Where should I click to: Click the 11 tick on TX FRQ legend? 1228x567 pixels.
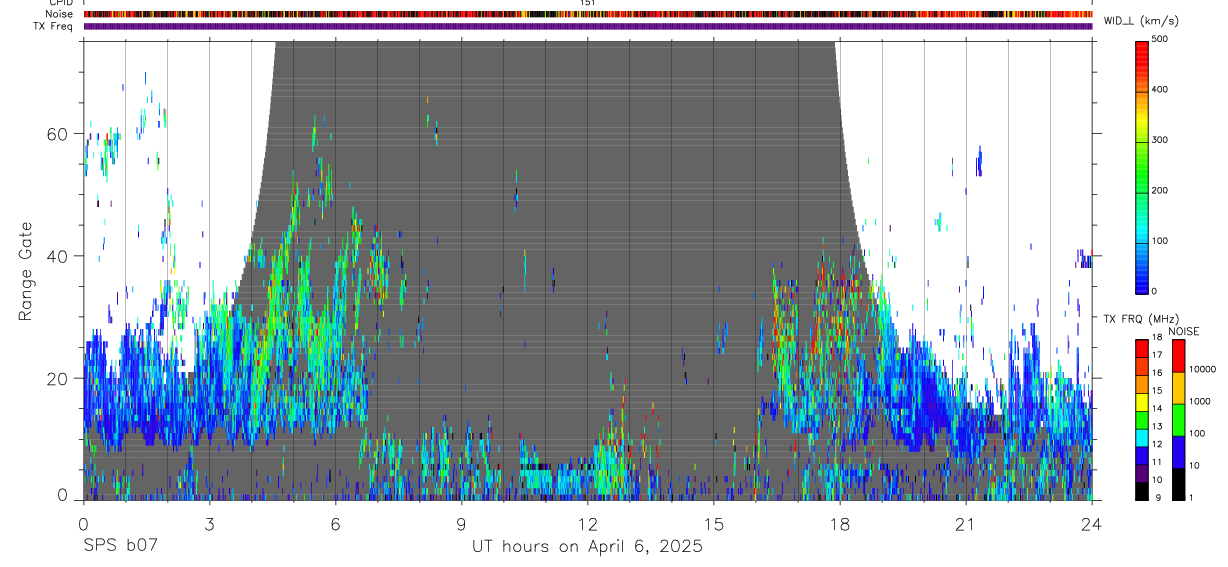coord(1158,462)
